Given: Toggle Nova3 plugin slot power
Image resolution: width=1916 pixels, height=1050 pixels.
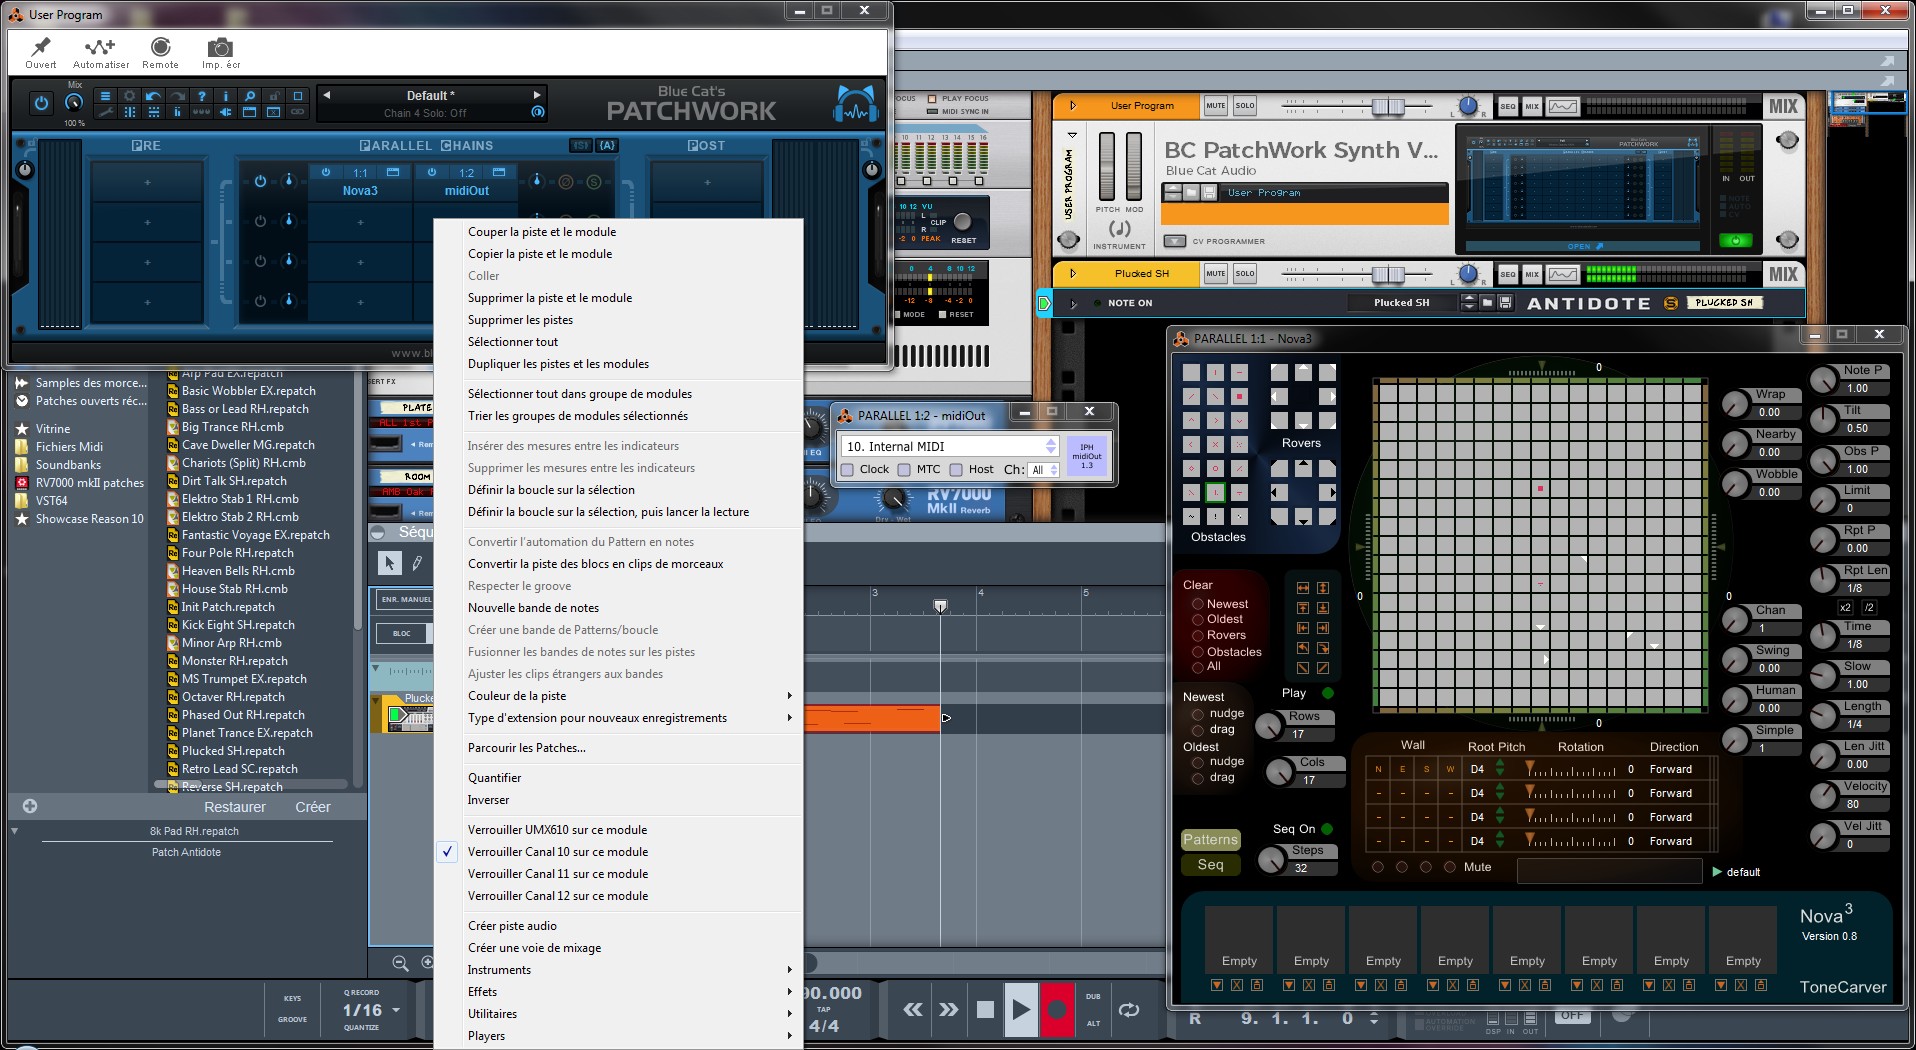Looking at the screenshot, I should click(x=325, y=172).
